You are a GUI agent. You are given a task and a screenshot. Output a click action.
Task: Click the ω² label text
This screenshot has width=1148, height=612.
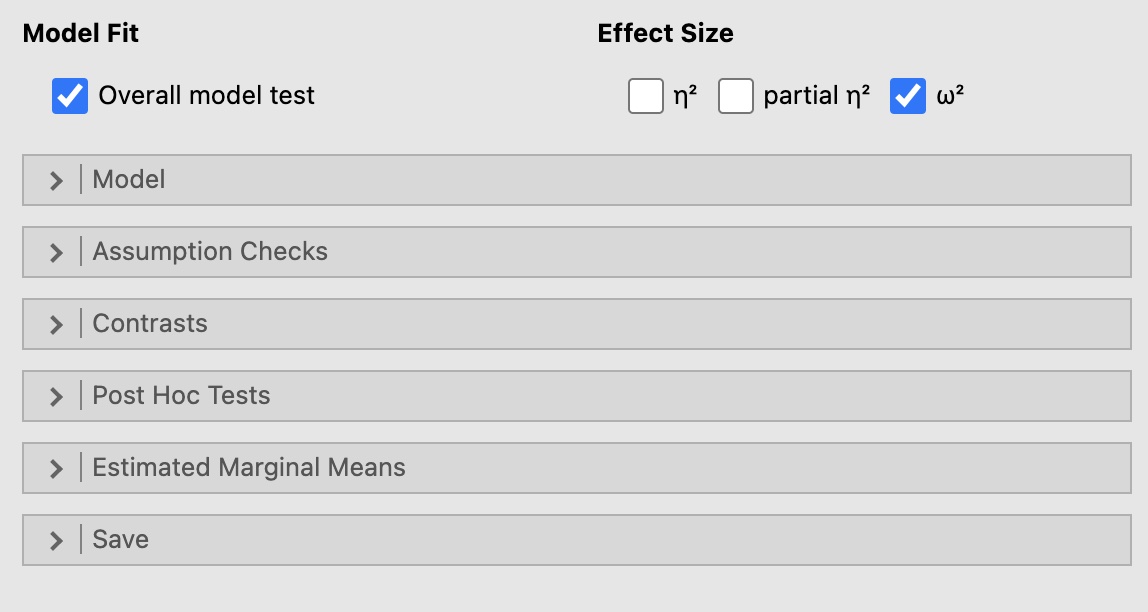950,96
